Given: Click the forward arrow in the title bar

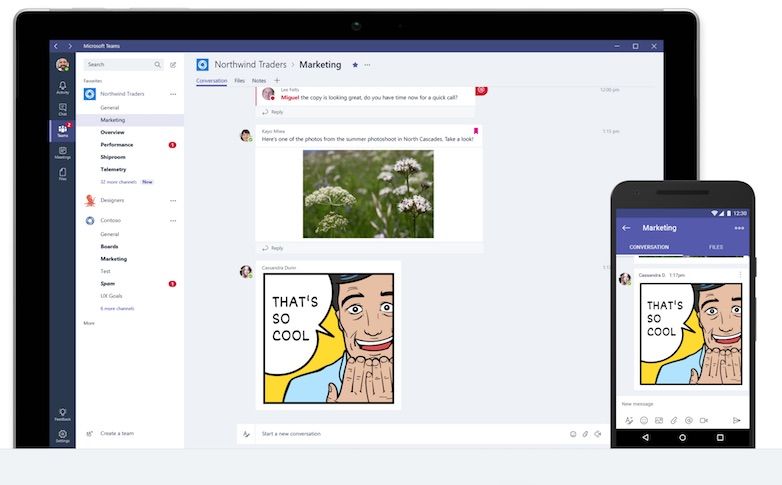Looking at the screenshot, I should coord(70,46).
